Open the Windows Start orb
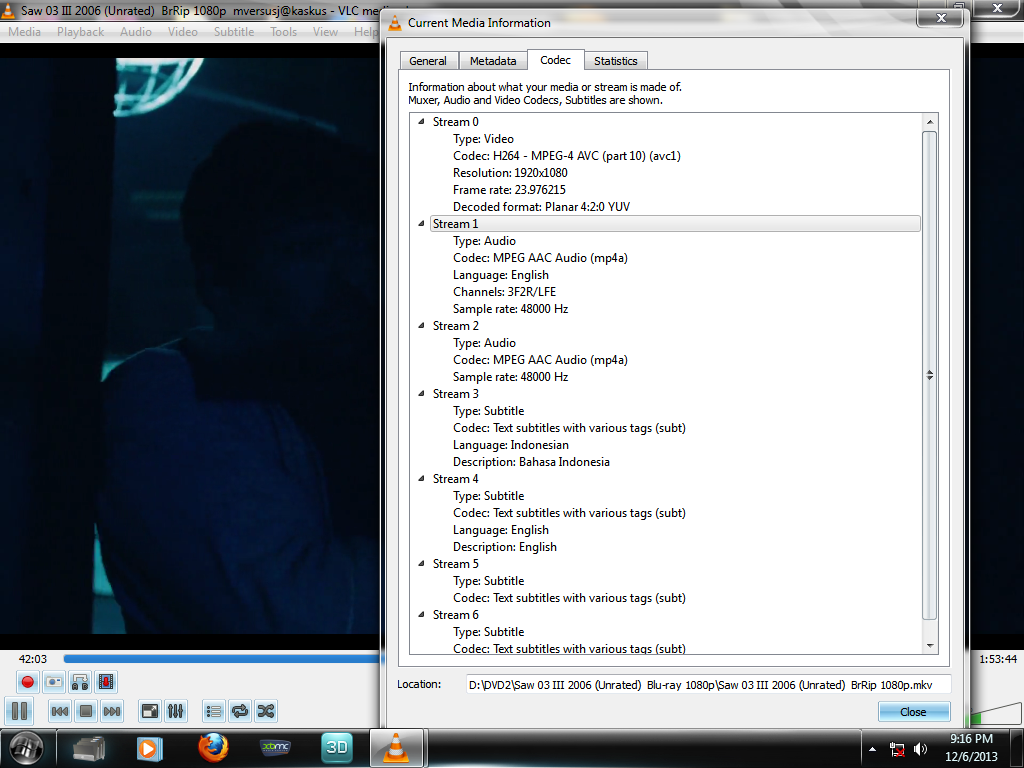The image size is (1024, 768). coord(25,748)
